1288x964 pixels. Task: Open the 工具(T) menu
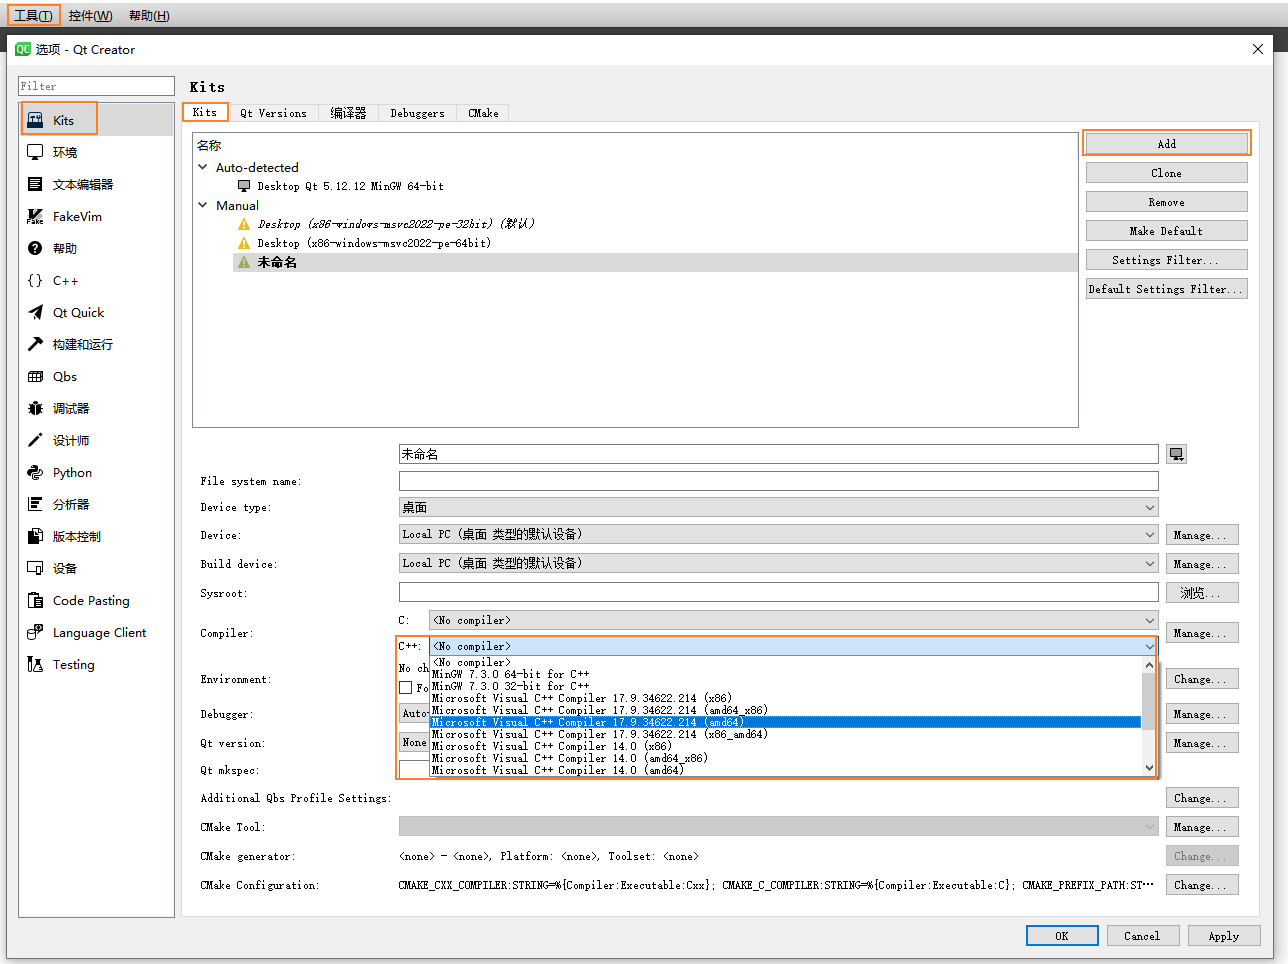pos(33,15)
